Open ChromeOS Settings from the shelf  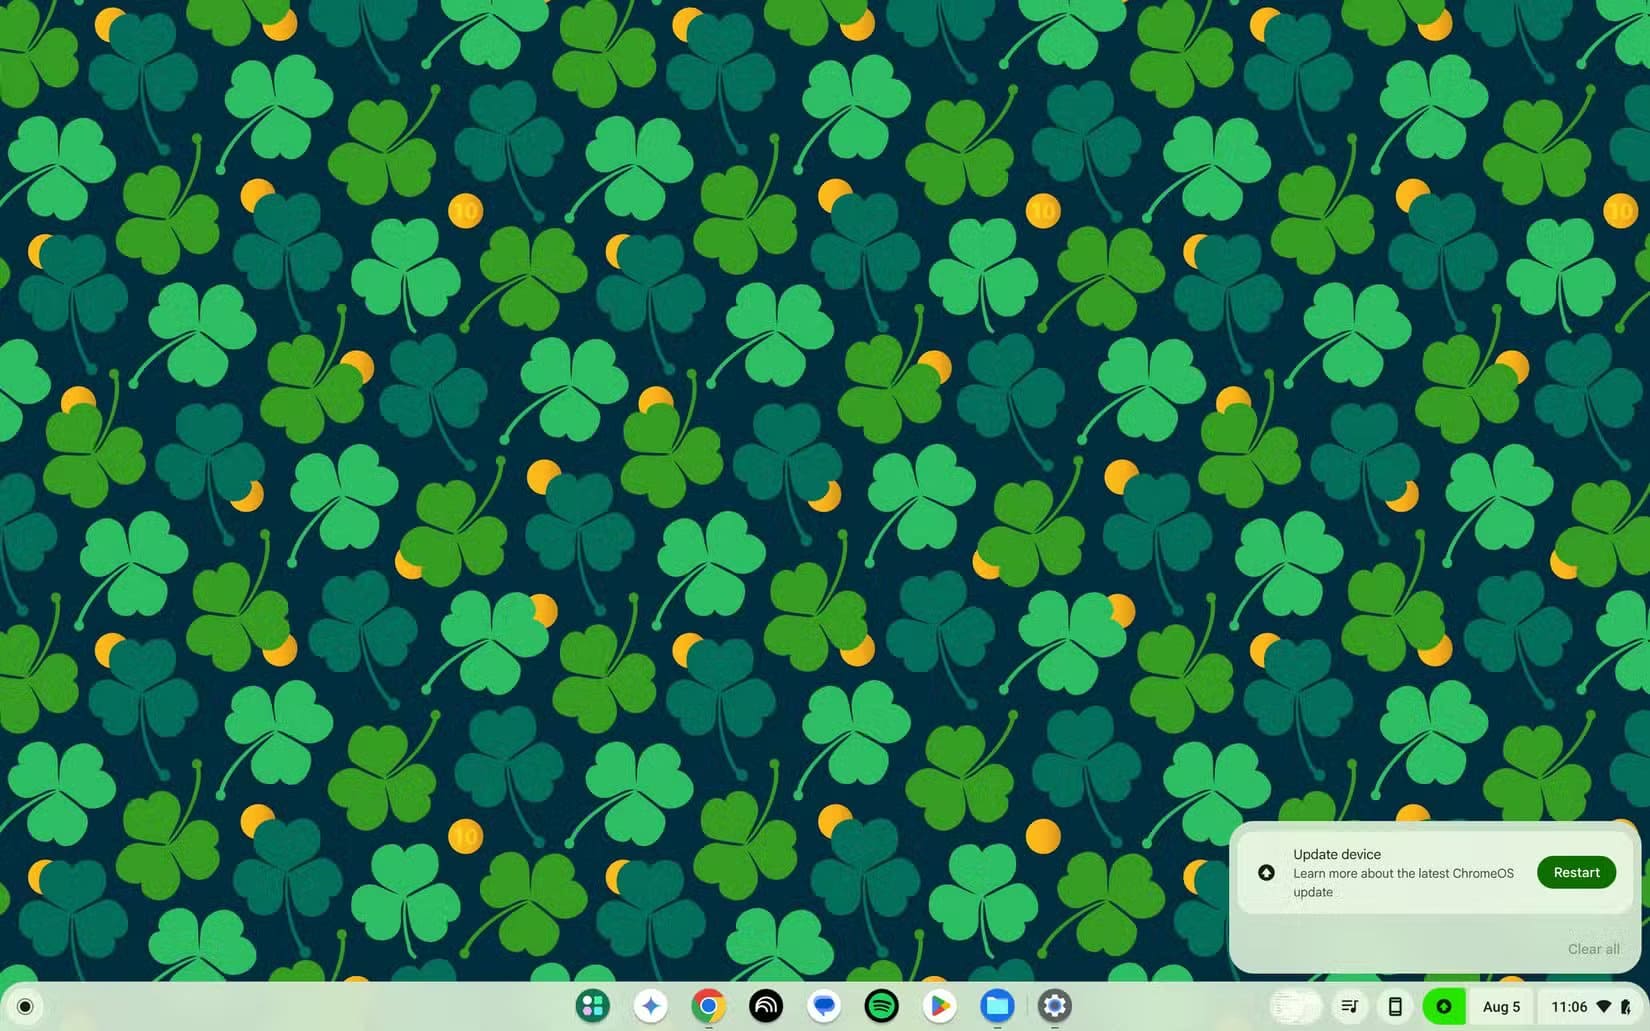(x=1054, y=1006)
